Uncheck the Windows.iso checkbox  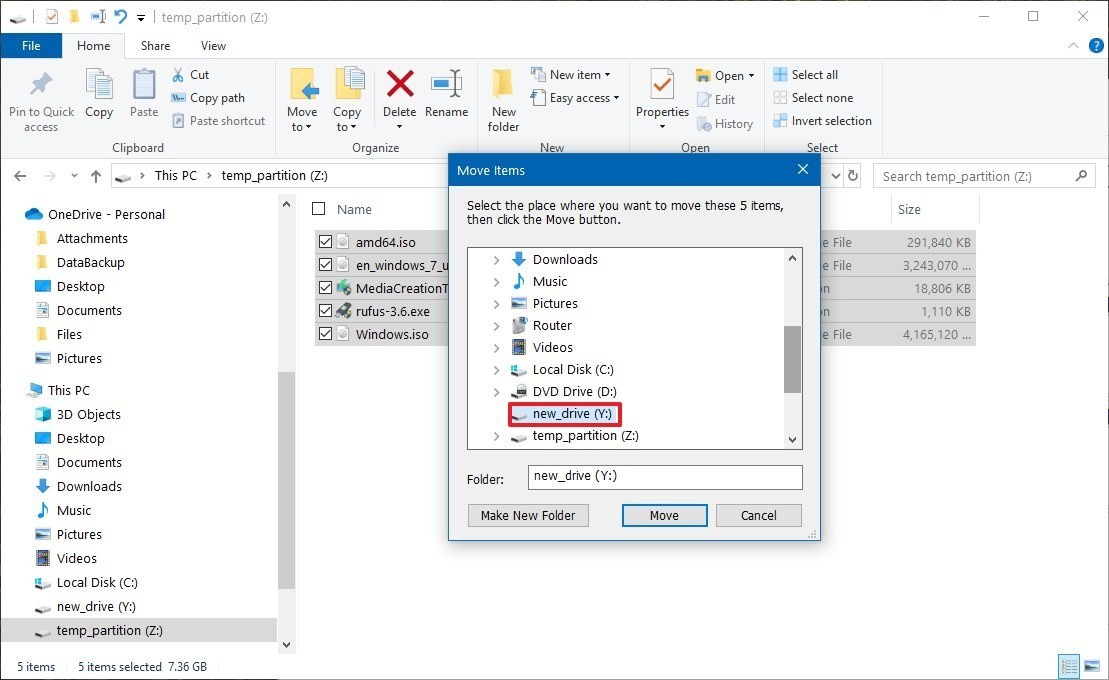click(x=325, y=334)
